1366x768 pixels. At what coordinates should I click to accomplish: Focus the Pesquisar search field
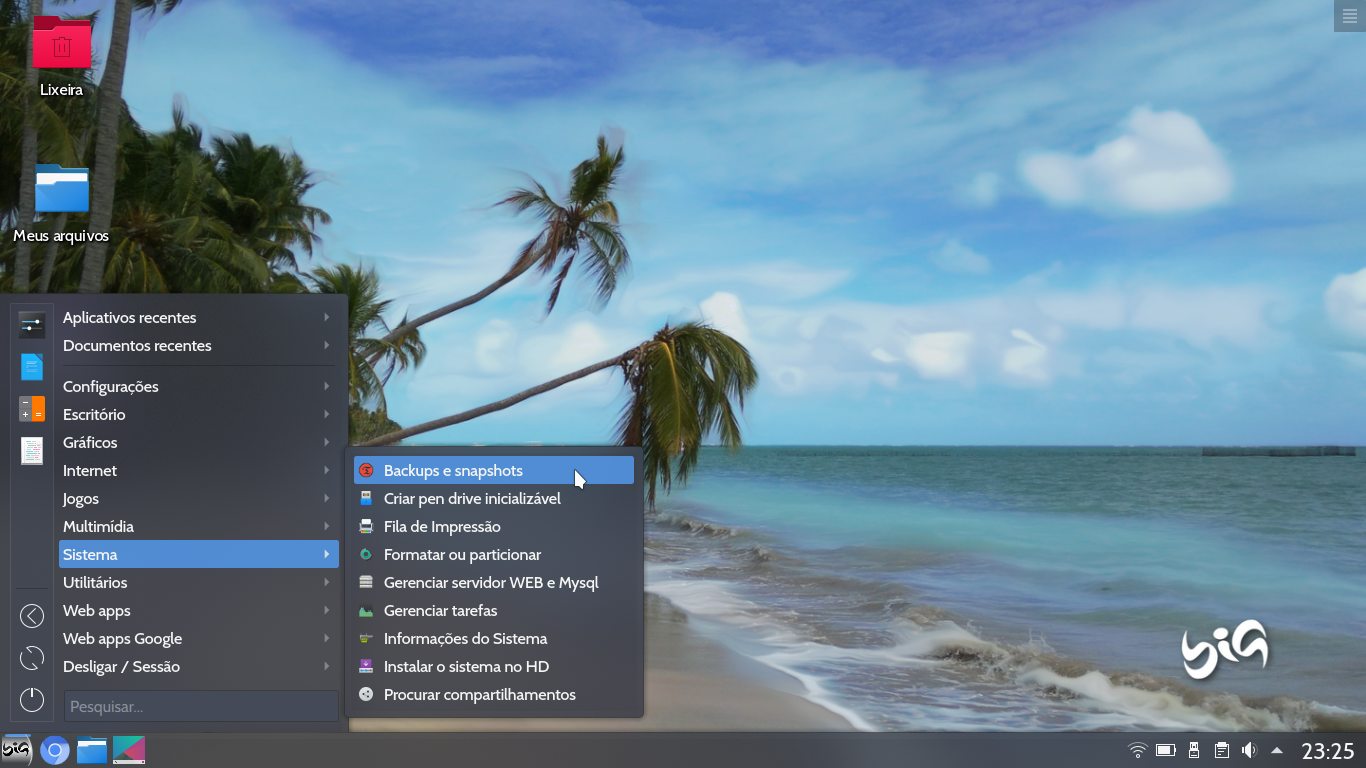(201, 706)
